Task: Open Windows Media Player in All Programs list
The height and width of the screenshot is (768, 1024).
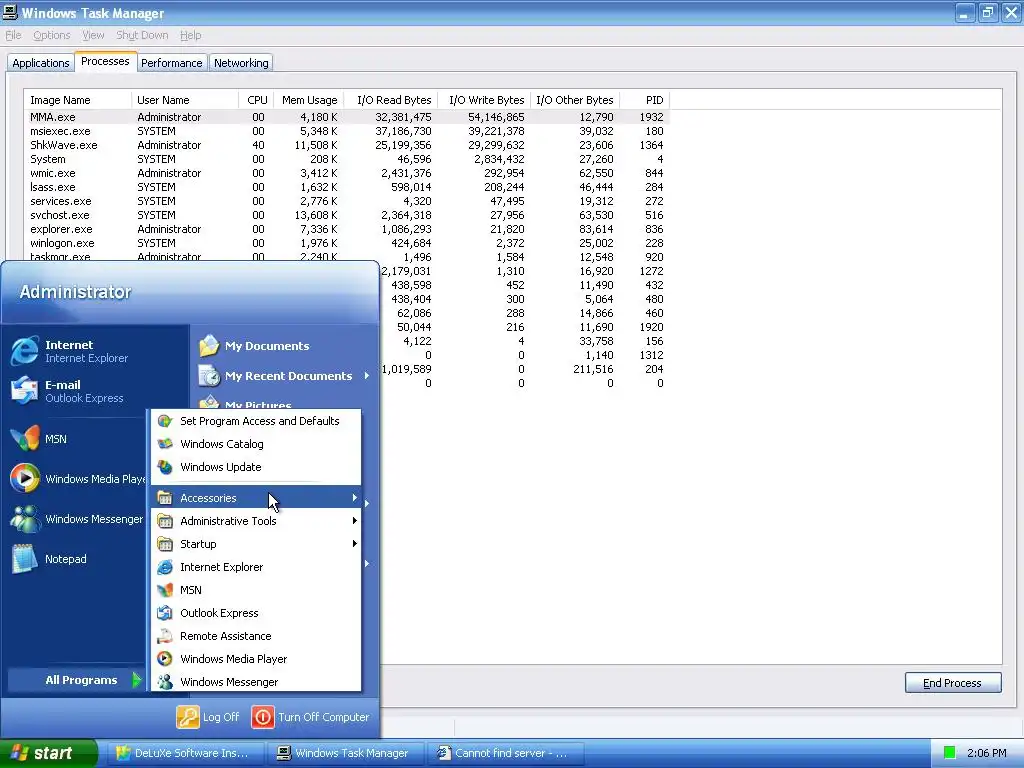Action: point(256,658)
